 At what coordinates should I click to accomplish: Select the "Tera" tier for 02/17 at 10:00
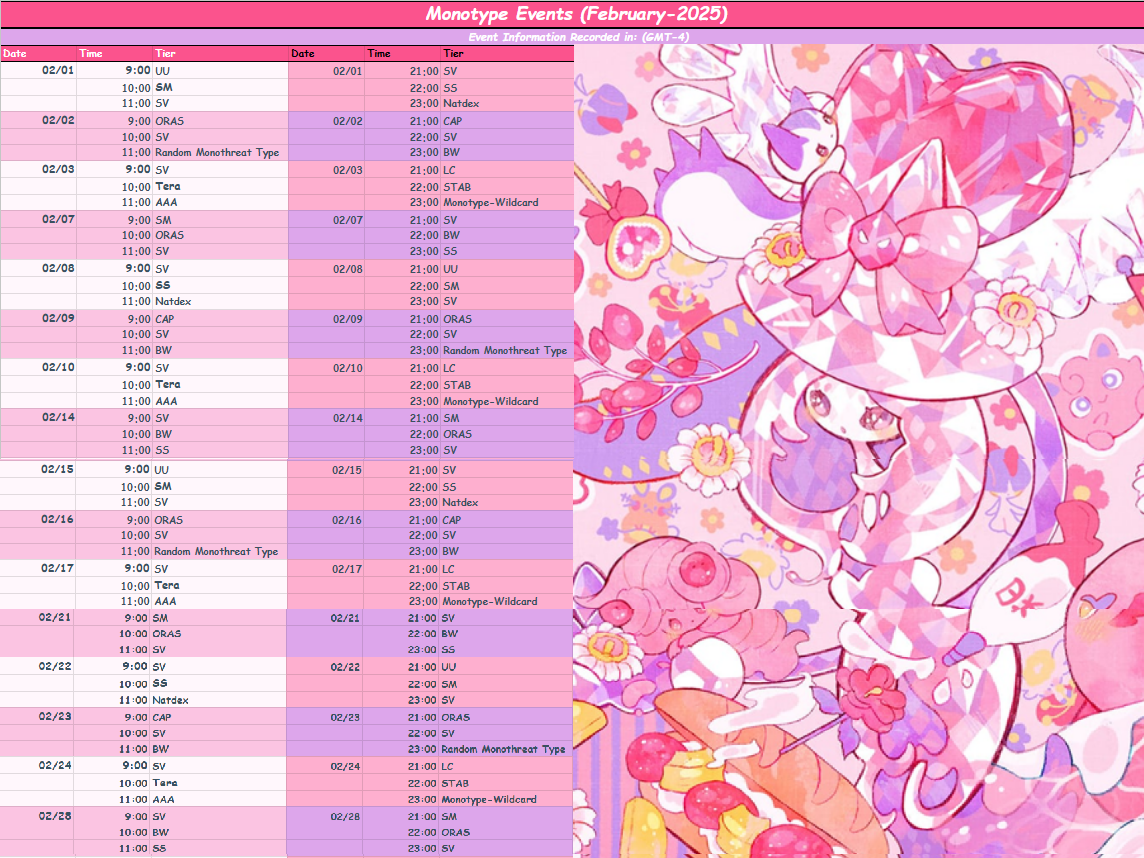coord(166,586)
